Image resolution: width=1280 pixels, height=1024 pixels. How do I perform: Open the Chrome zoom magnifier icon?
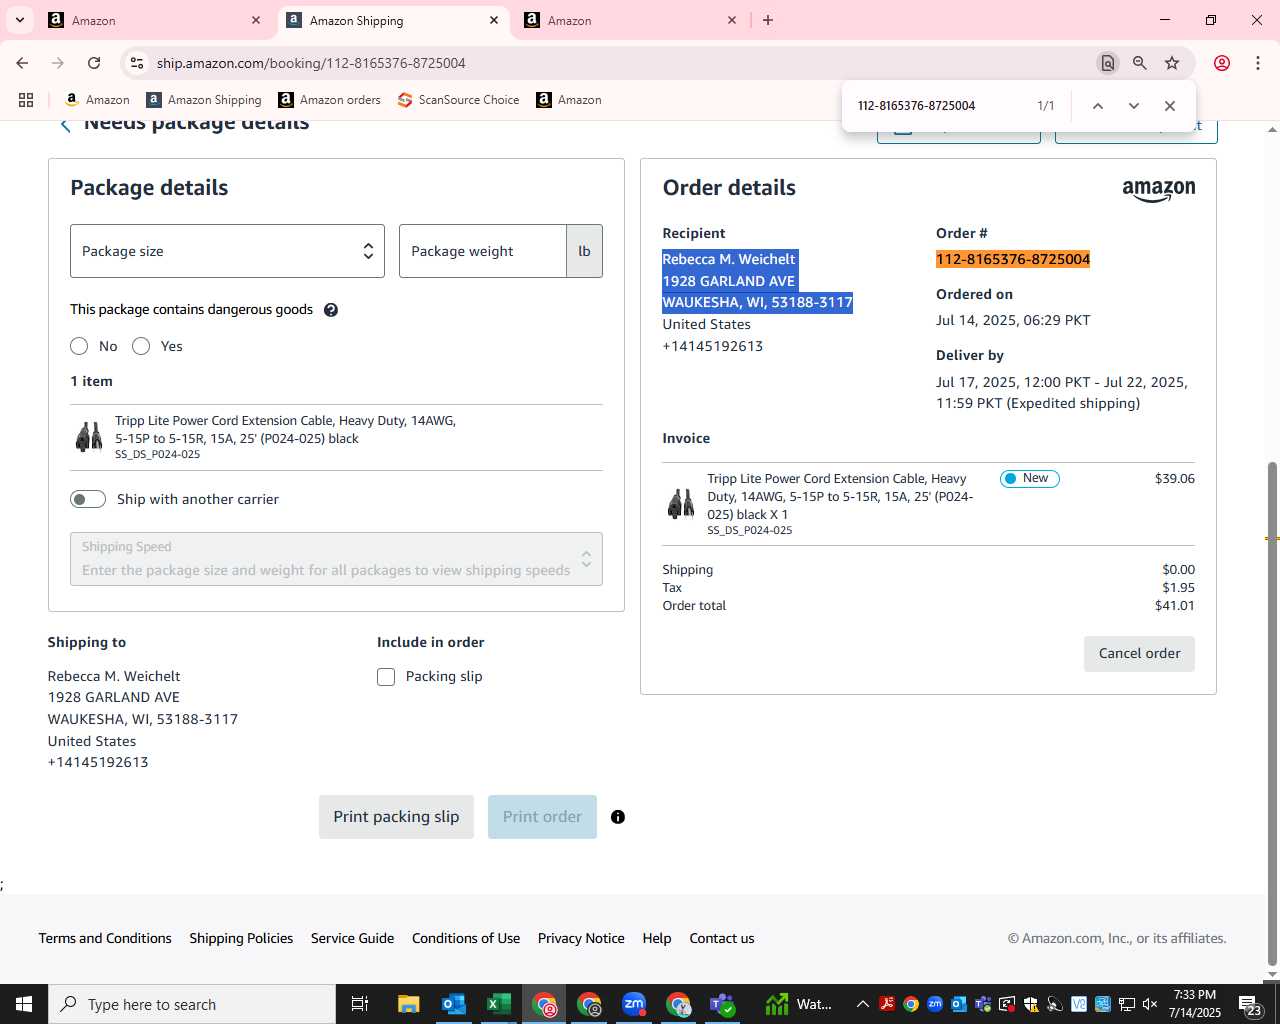[x=1140, y=63]
